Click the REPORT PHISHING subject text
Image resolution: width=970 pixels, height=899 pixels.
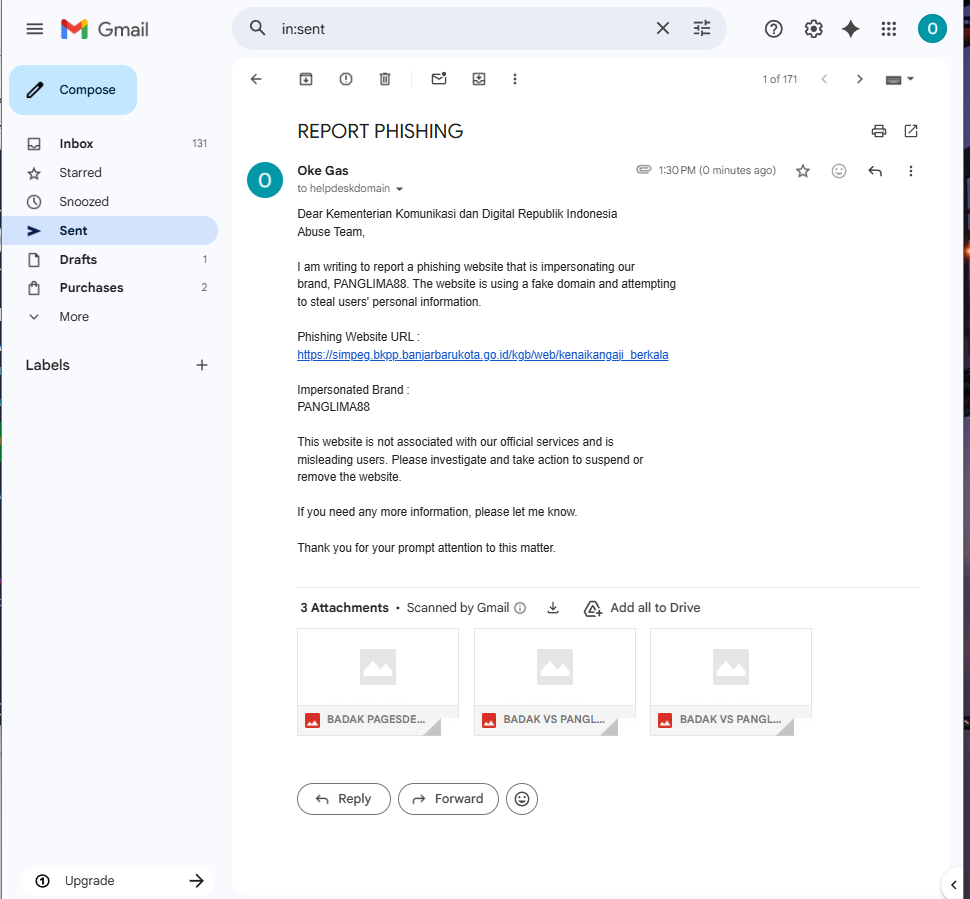pyautogui.click(x=380, y=131)
